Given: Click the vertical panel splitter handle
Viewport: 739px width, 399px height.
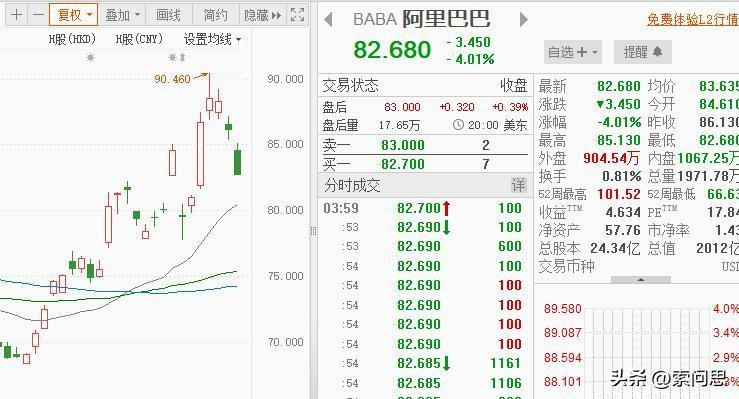Looking at the screenshot, I should 313,231.
